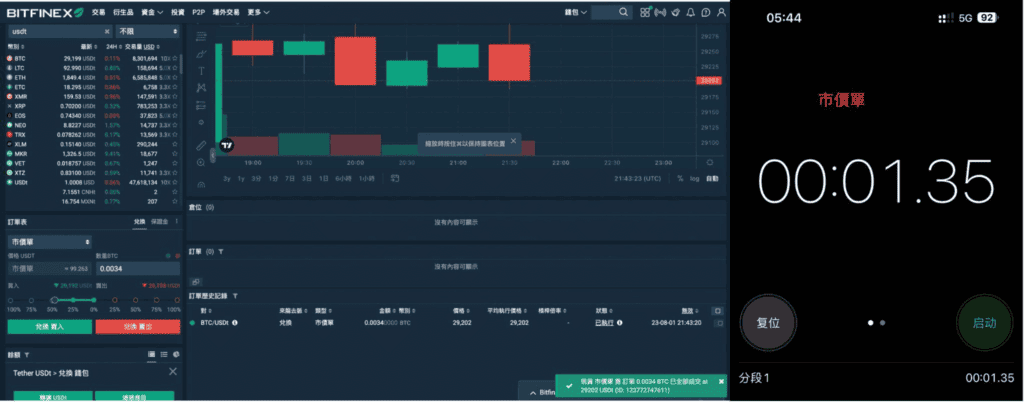Open the 投資 menu item
This screenshot has width=1024, height=402.
178,12
